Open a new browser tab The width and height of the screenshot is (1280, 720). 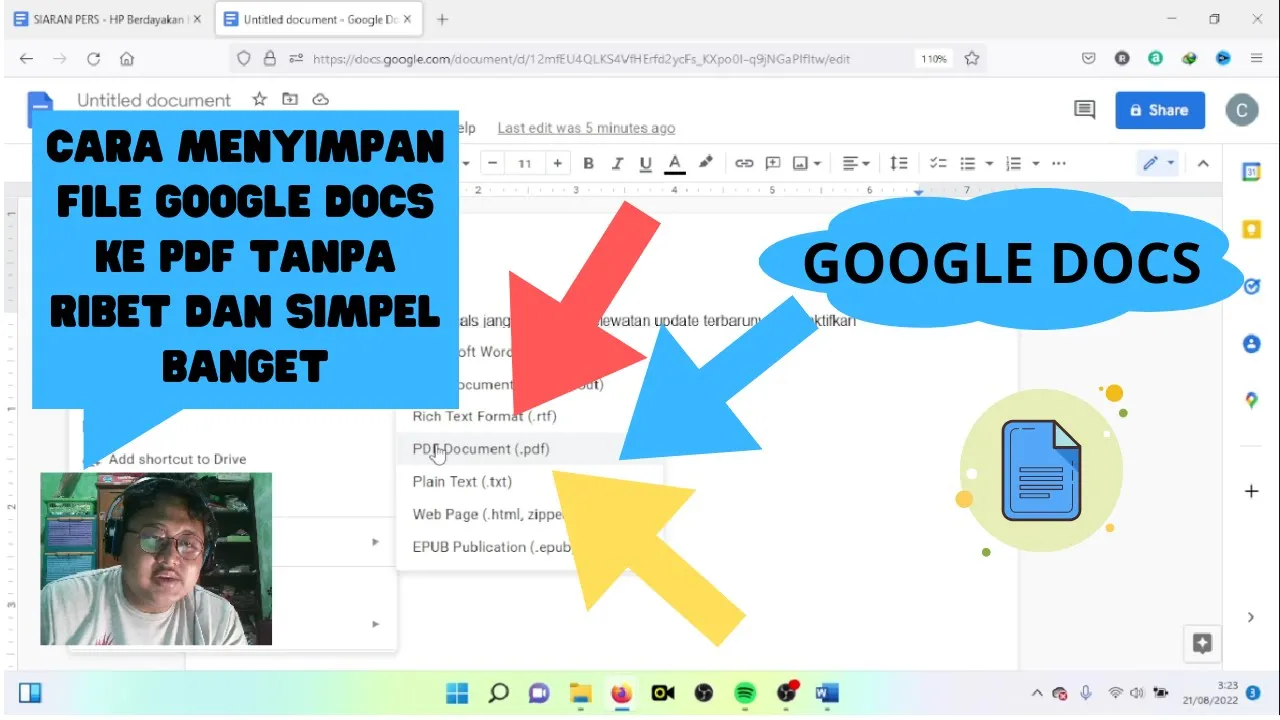pyautogui.click(x=442, y=19)
